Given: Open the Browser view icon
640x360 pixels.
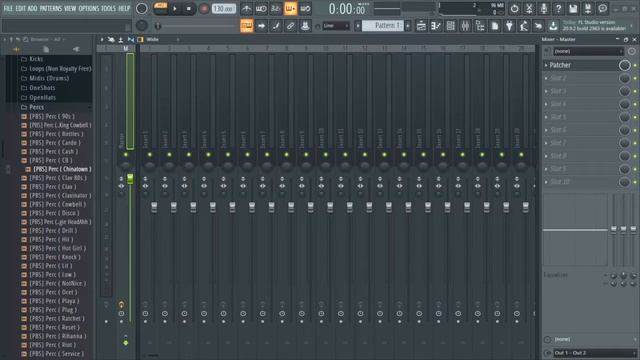Looking at the screenshot, I should pyautogui.click(x=480, y=26).
